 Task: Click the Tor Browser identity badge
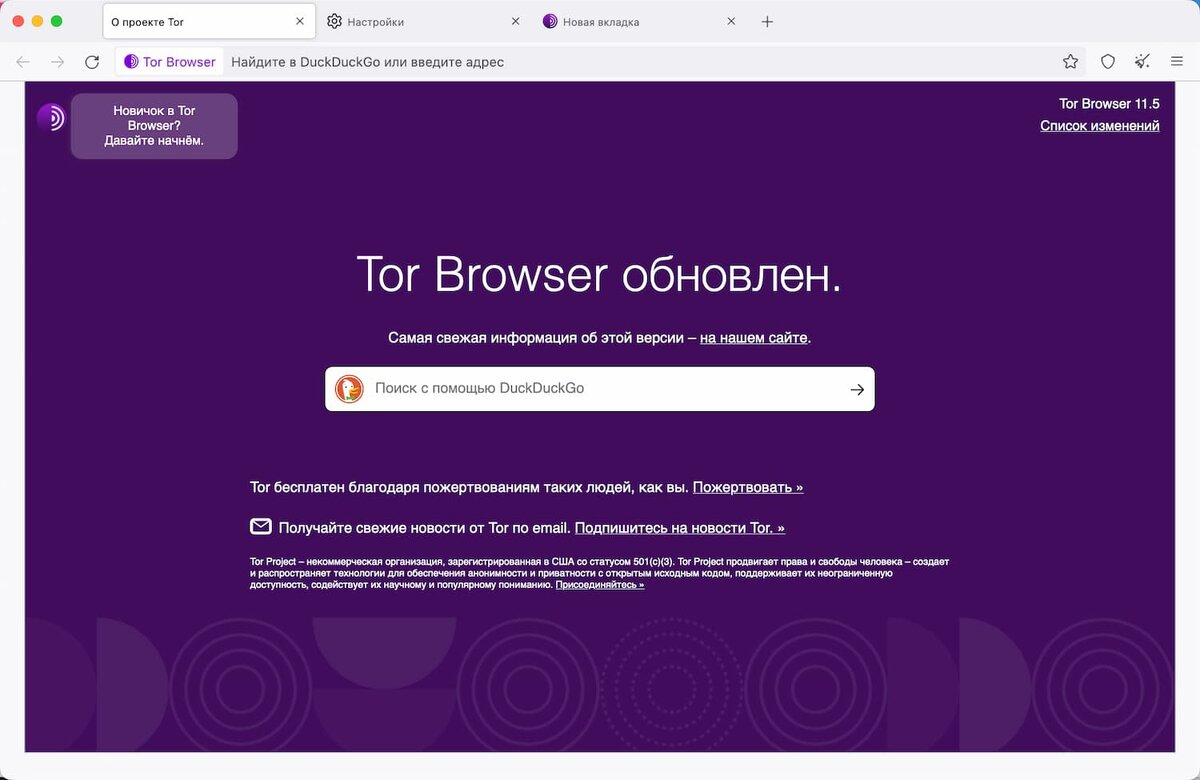[x=169, y=62]
